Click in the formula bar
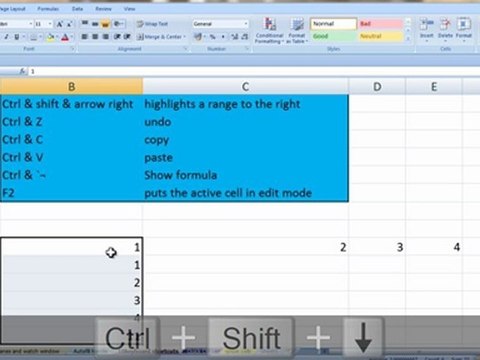 [x=253, y=71]
